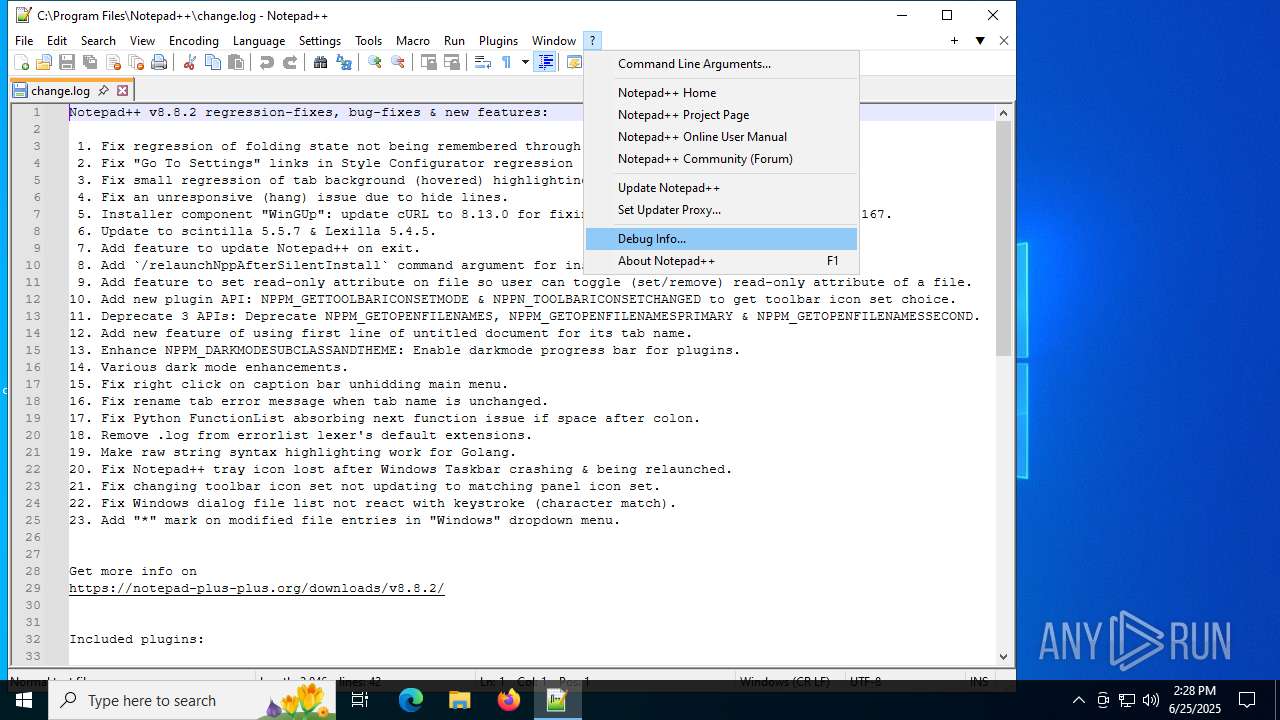Open File Explorer from the taskbar
Screen dimensions: 1280x720
(x=459, y=700)
